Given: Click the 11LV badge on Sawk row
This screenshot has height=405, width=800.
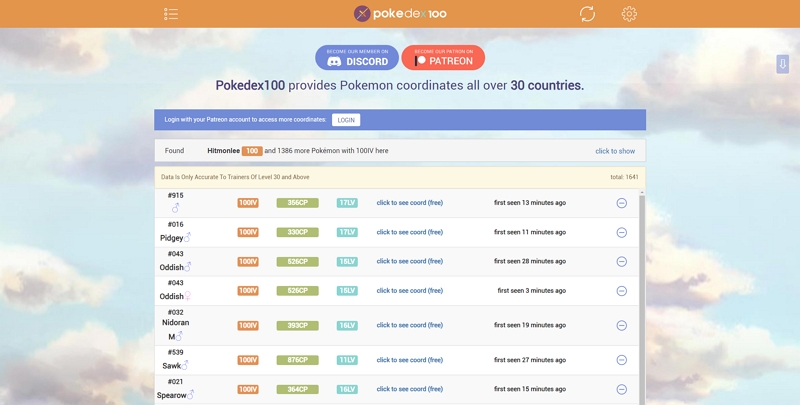Looking at the screenshot, I should 347,360.
